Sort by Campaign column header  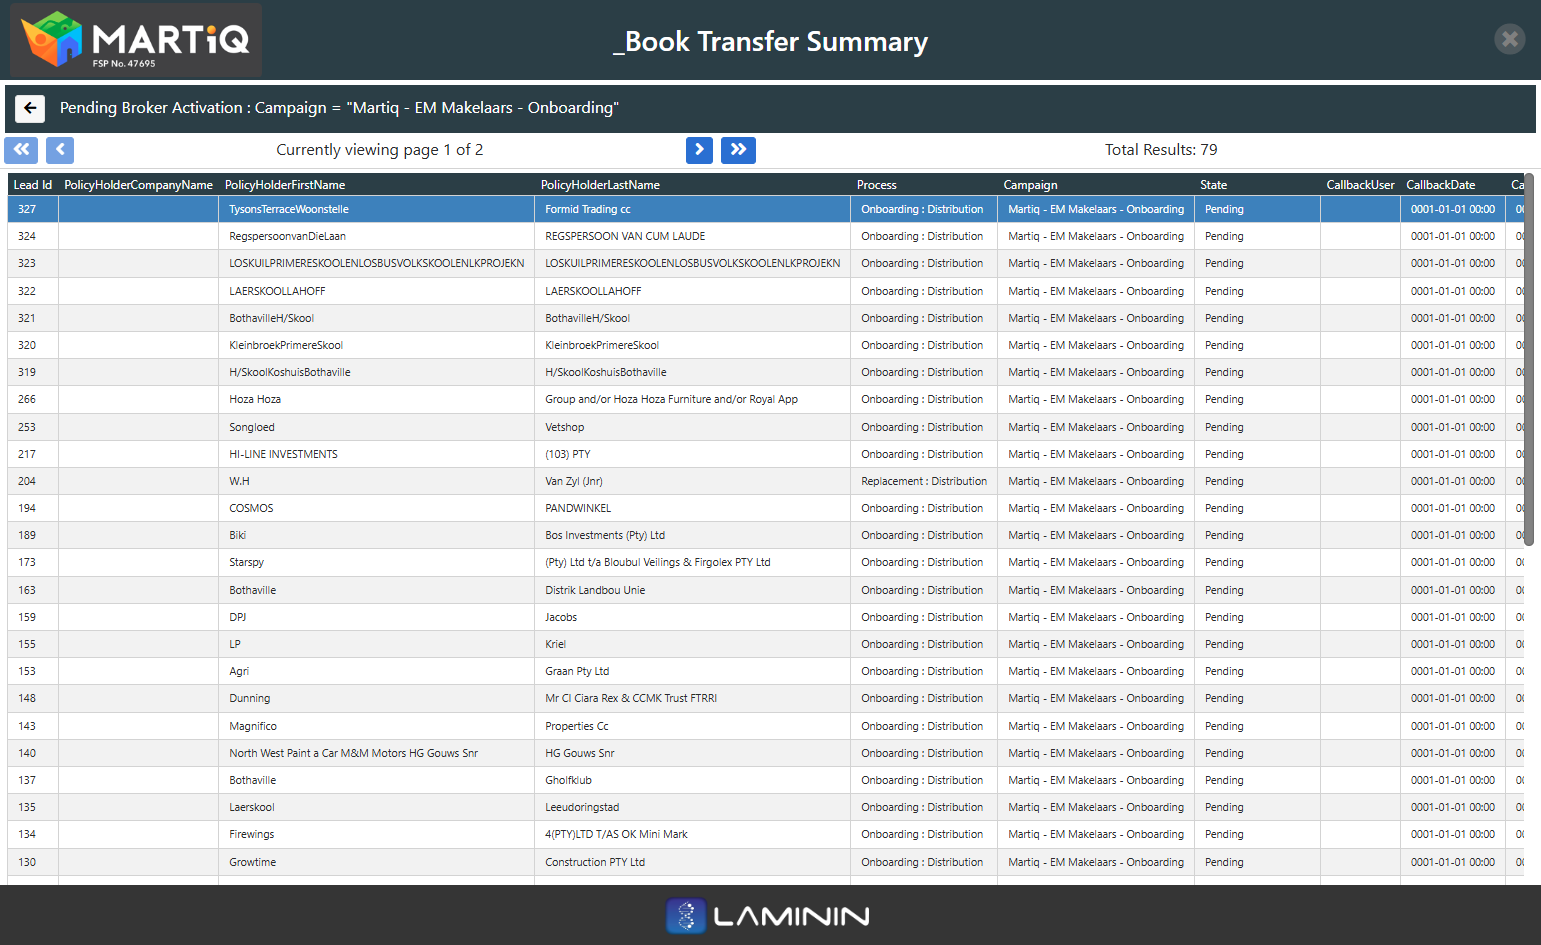[1096, 185]
